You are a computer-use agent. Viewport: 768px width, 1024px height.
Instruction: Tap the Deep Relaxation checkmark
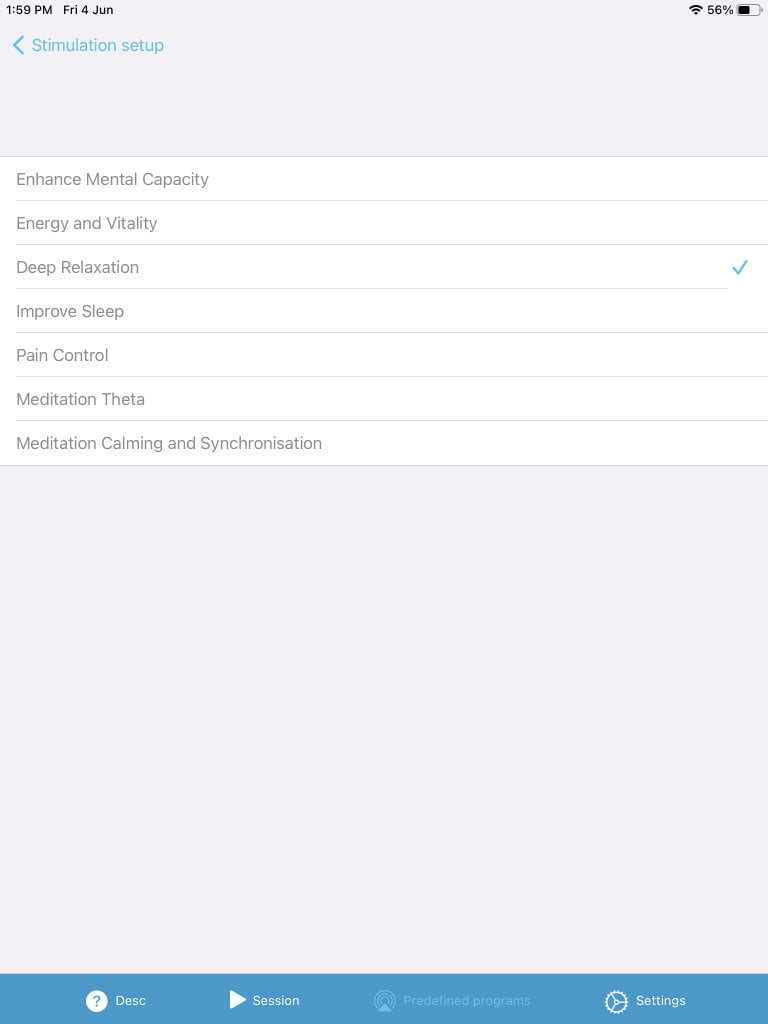(x=740, y=267)
